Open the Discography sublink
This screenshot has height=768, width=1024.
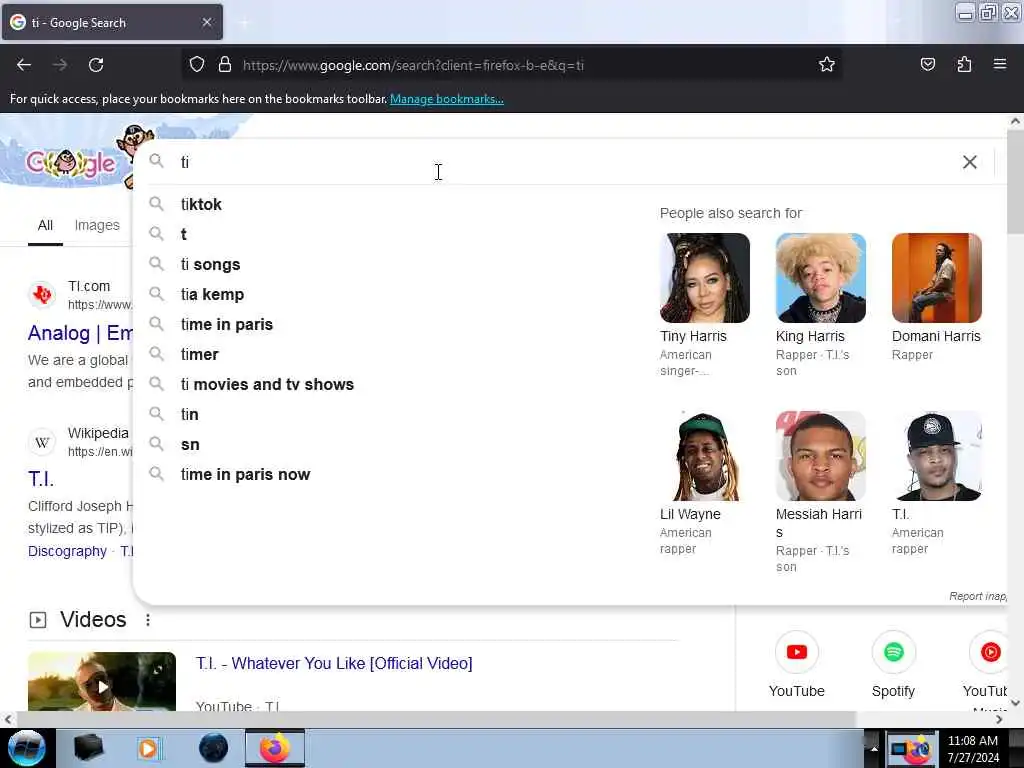67,551
